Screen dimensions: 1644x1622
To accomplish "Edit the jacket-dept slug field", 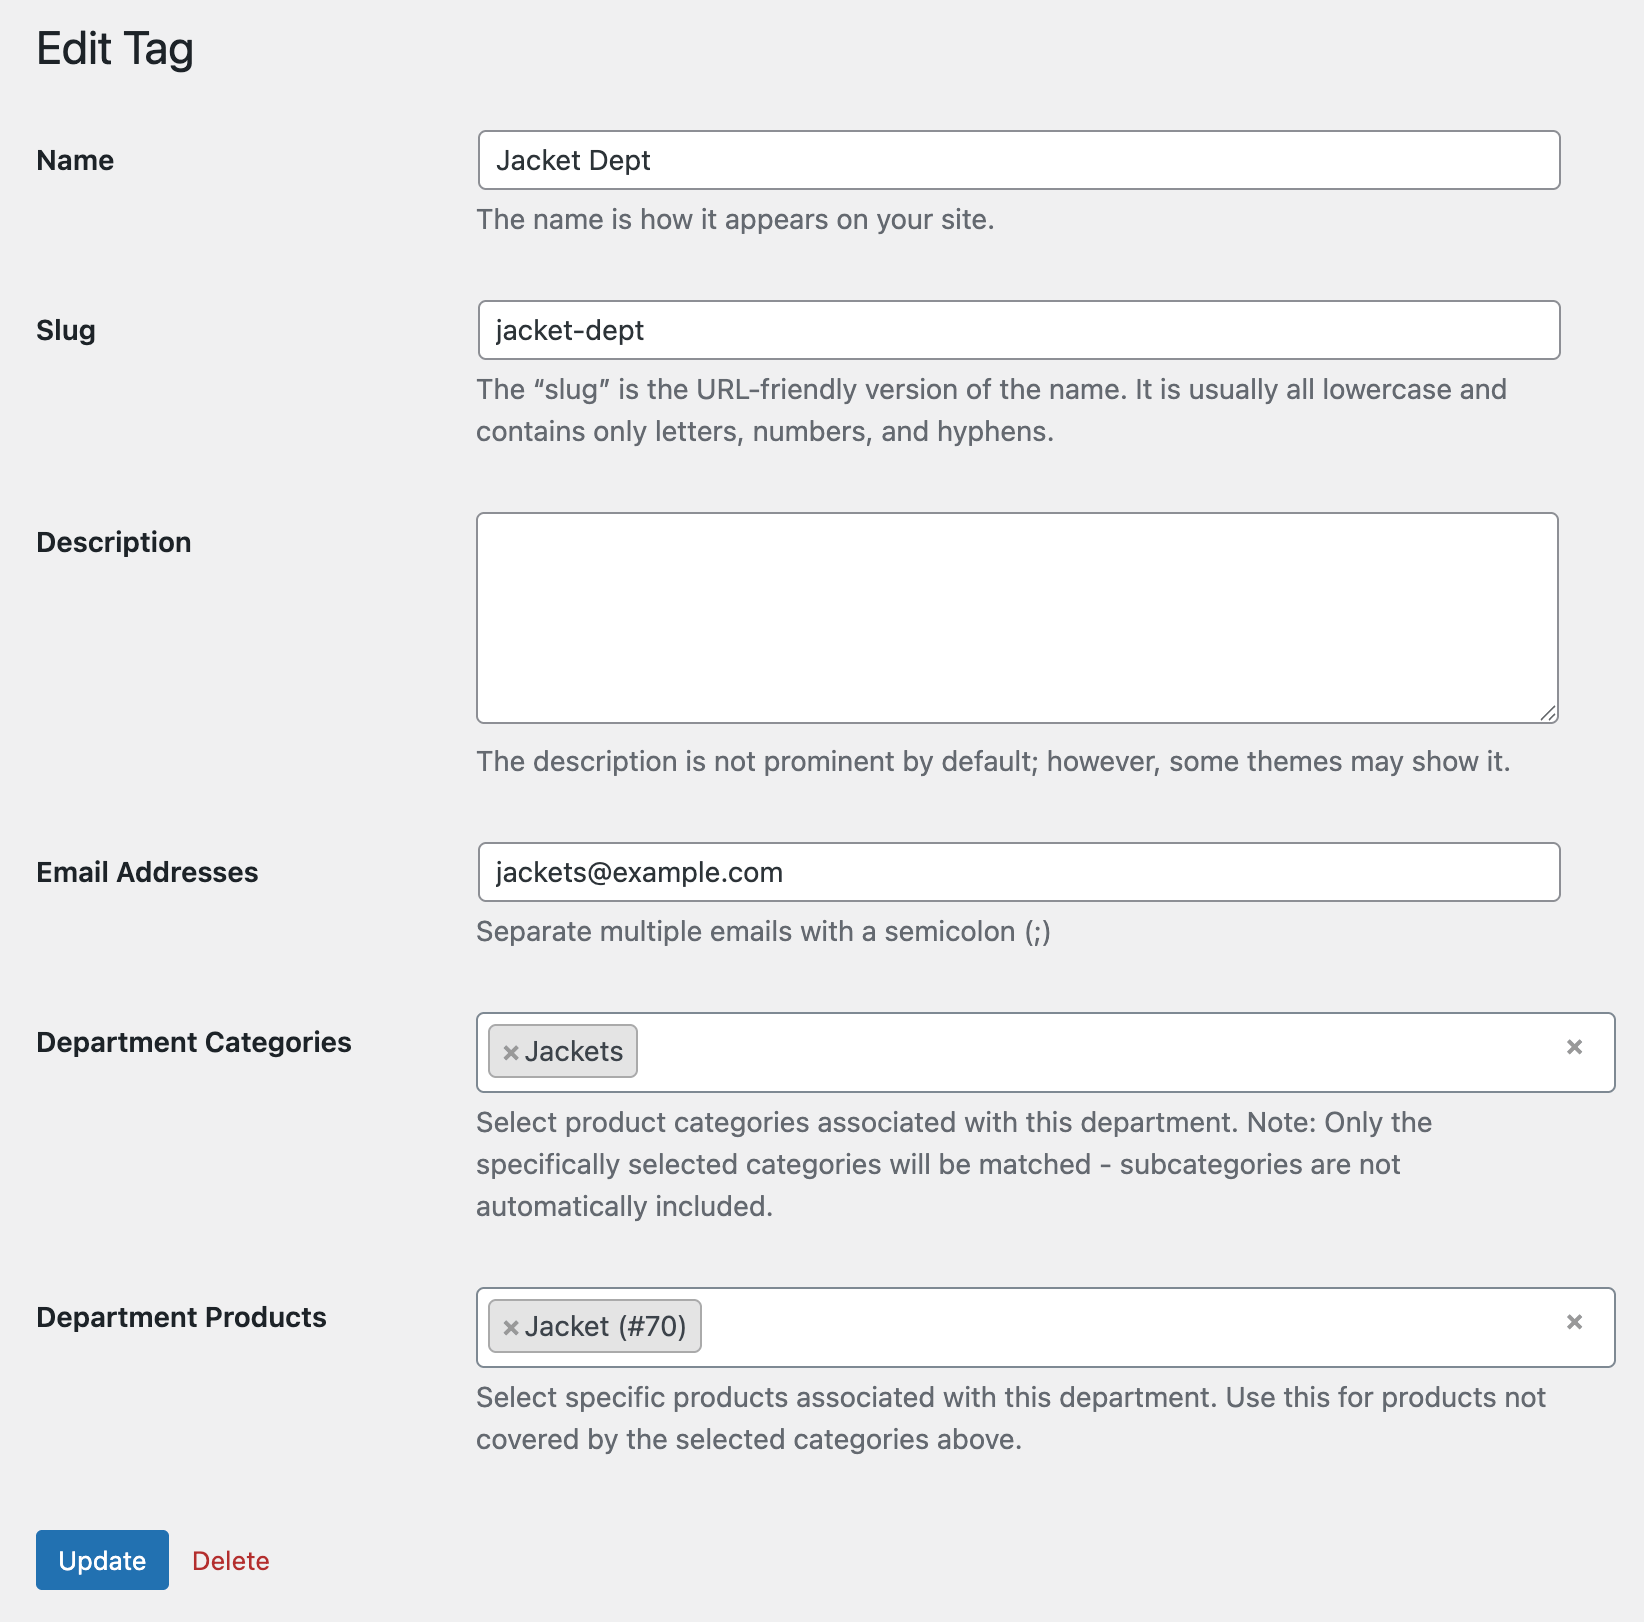I will point(1017,330).
